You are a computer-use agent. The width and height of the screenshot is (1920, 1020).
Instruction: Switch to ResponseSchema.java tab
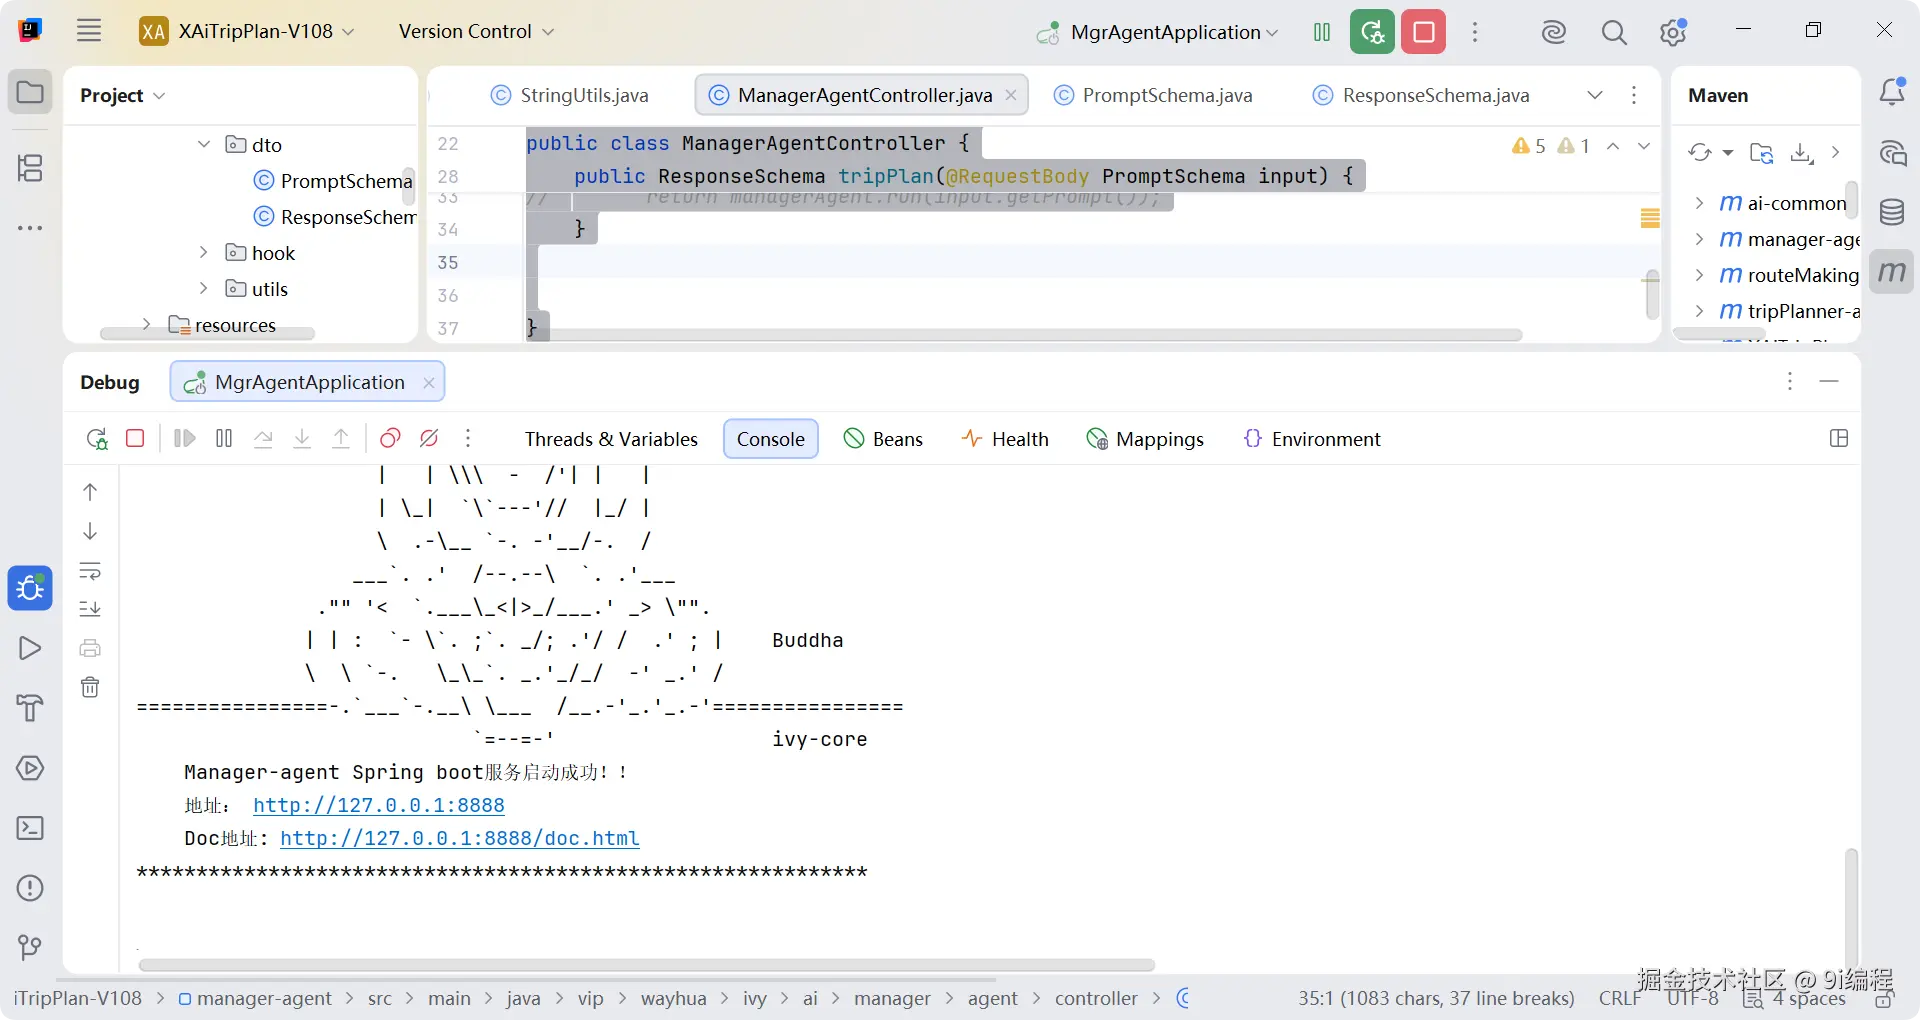tap(1421, 95)
